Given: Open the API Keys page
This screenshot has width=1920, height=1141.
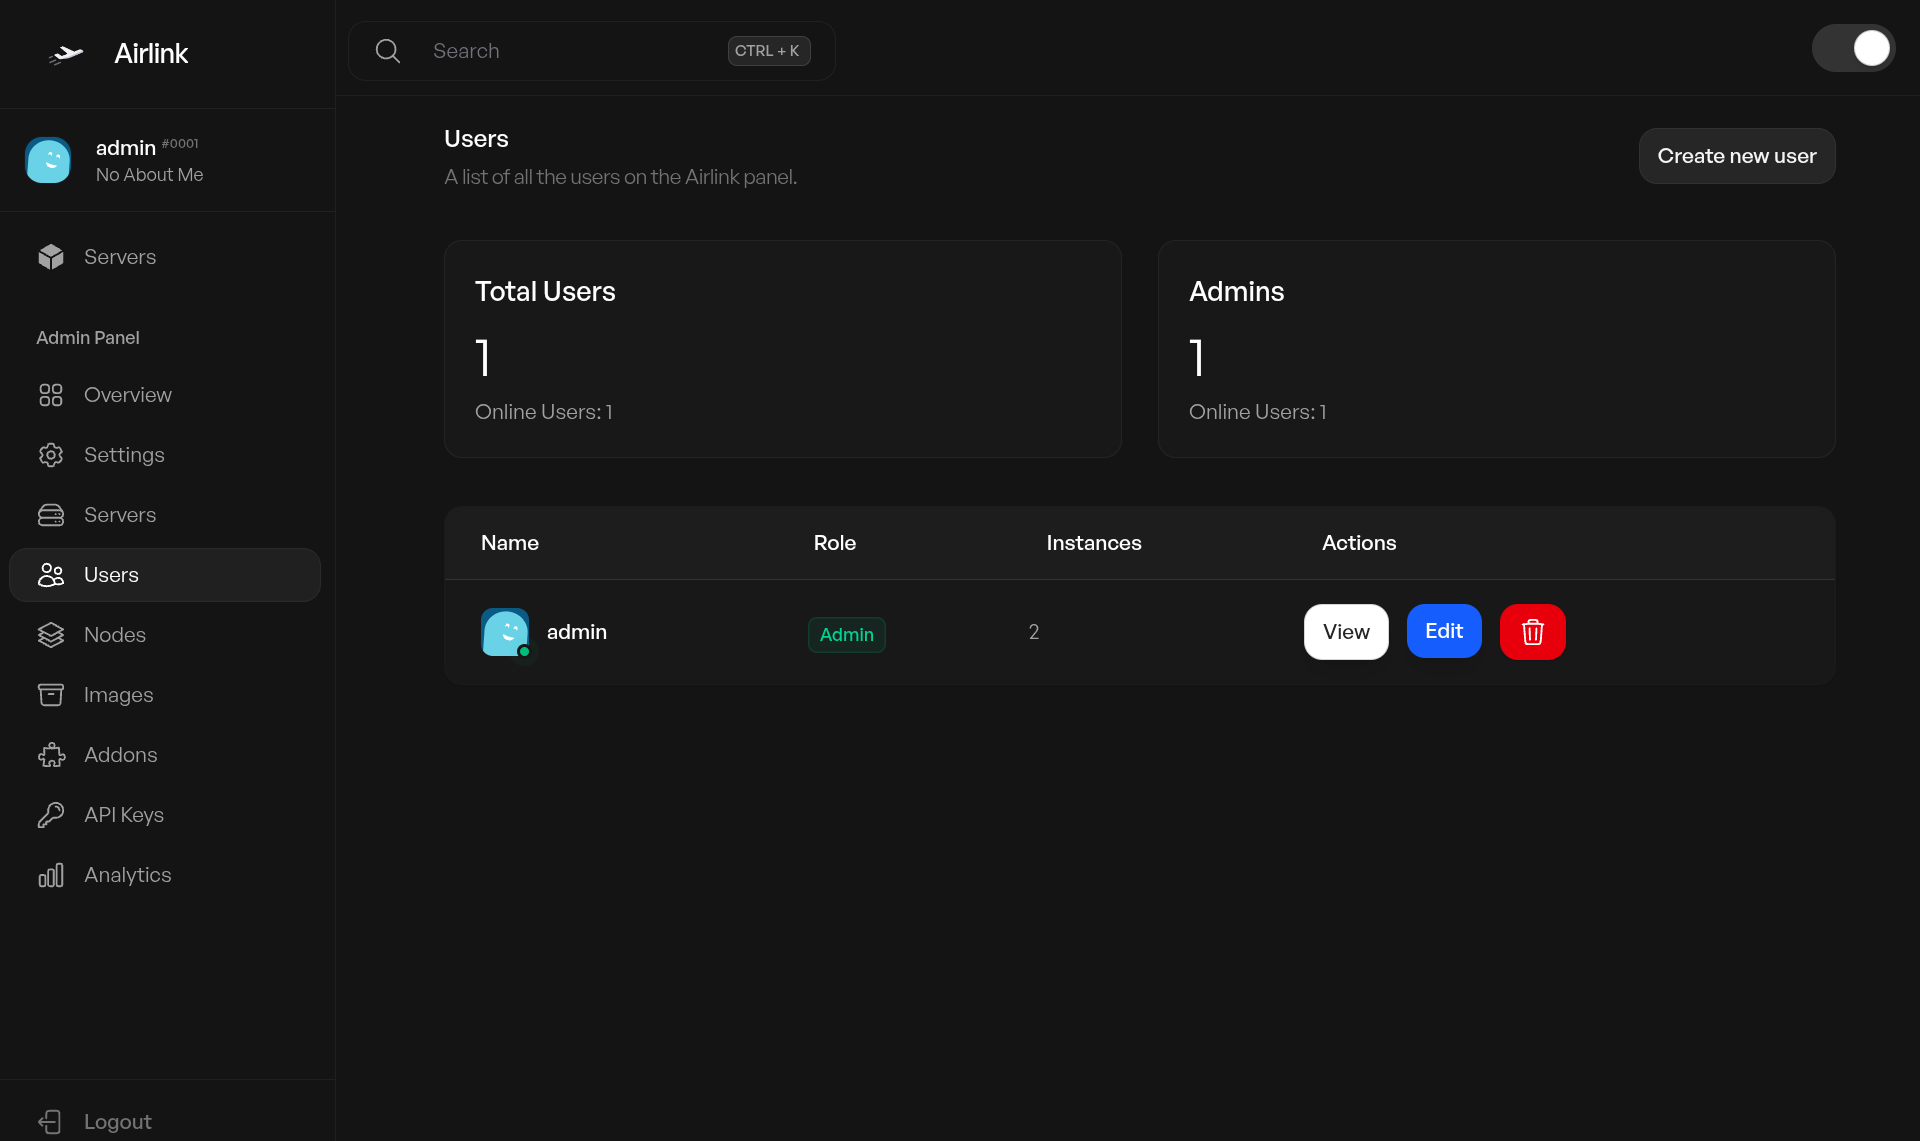Looking at the screenshot, I should pos(165,815).
